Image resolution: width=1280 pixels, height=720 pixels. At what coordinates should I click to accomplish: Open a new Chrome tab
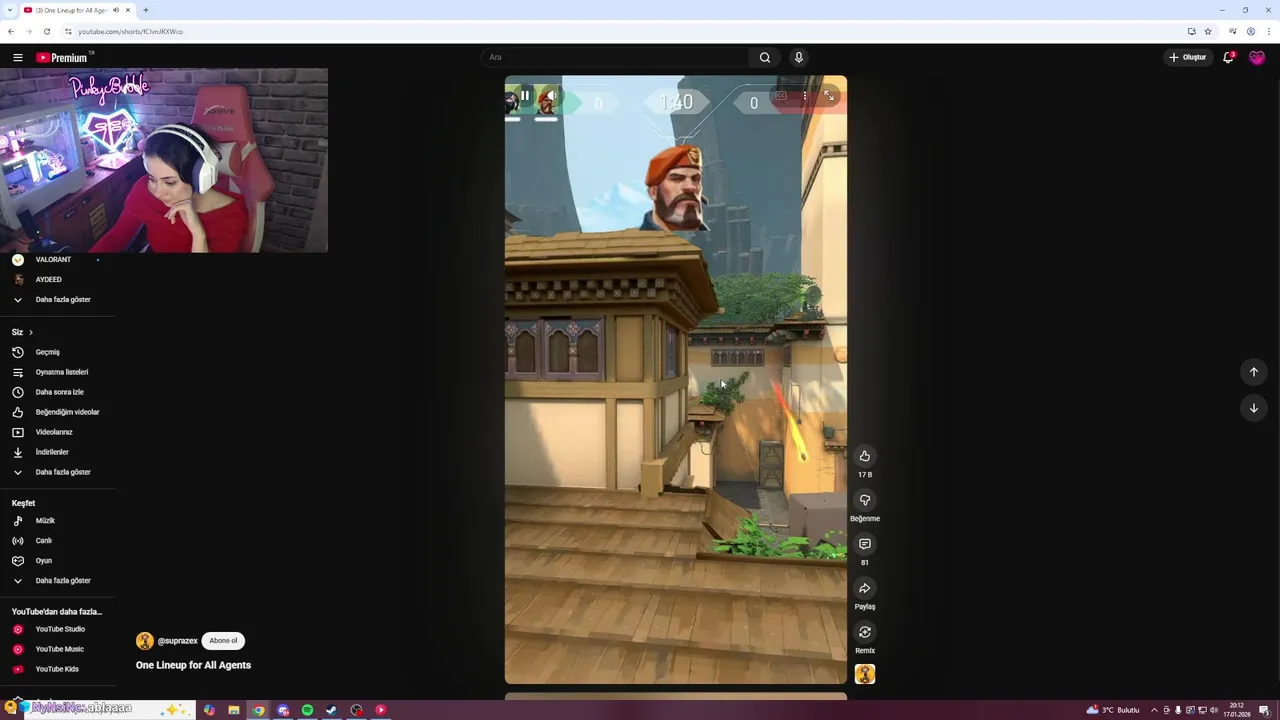[x=146, y=10]
